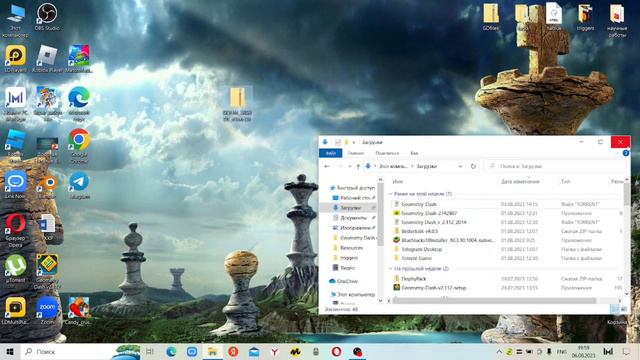The image size is (640, 360).
Task: Go up one folder level in Explorer
Action: point(358,166)
